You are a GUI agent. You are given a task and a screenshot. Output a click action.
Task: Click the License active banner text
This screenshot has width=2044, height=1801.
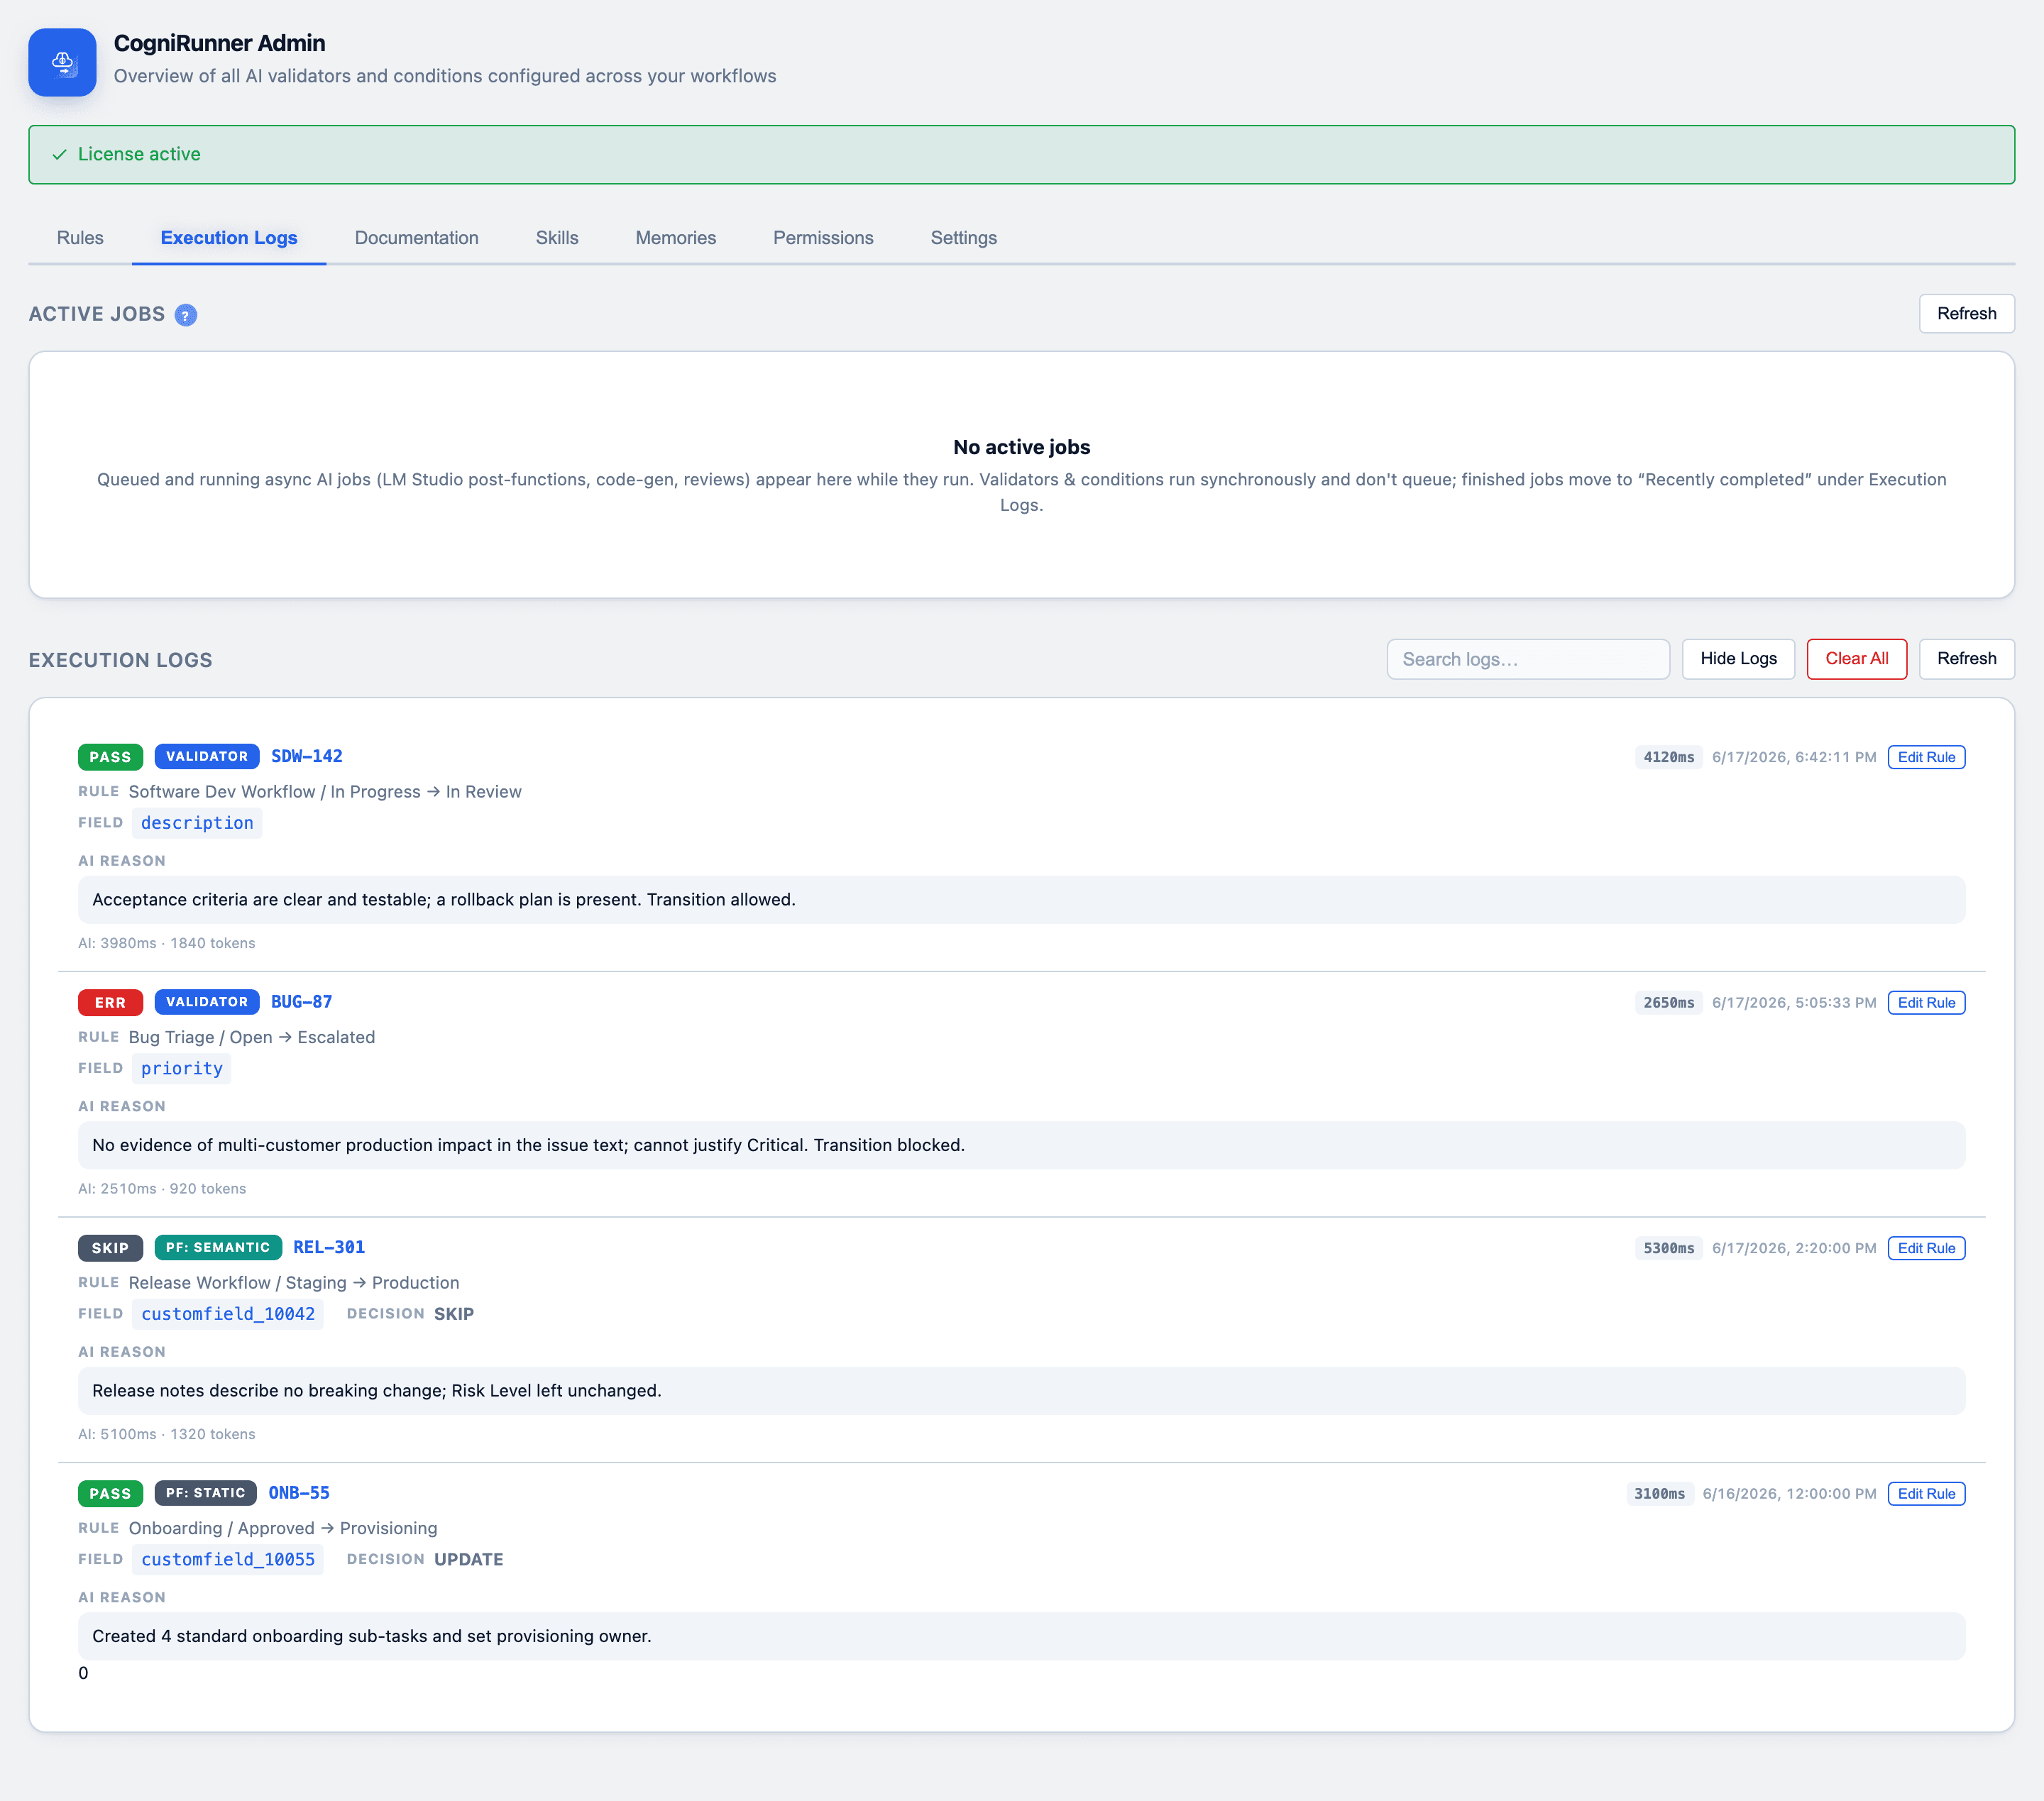139,154
